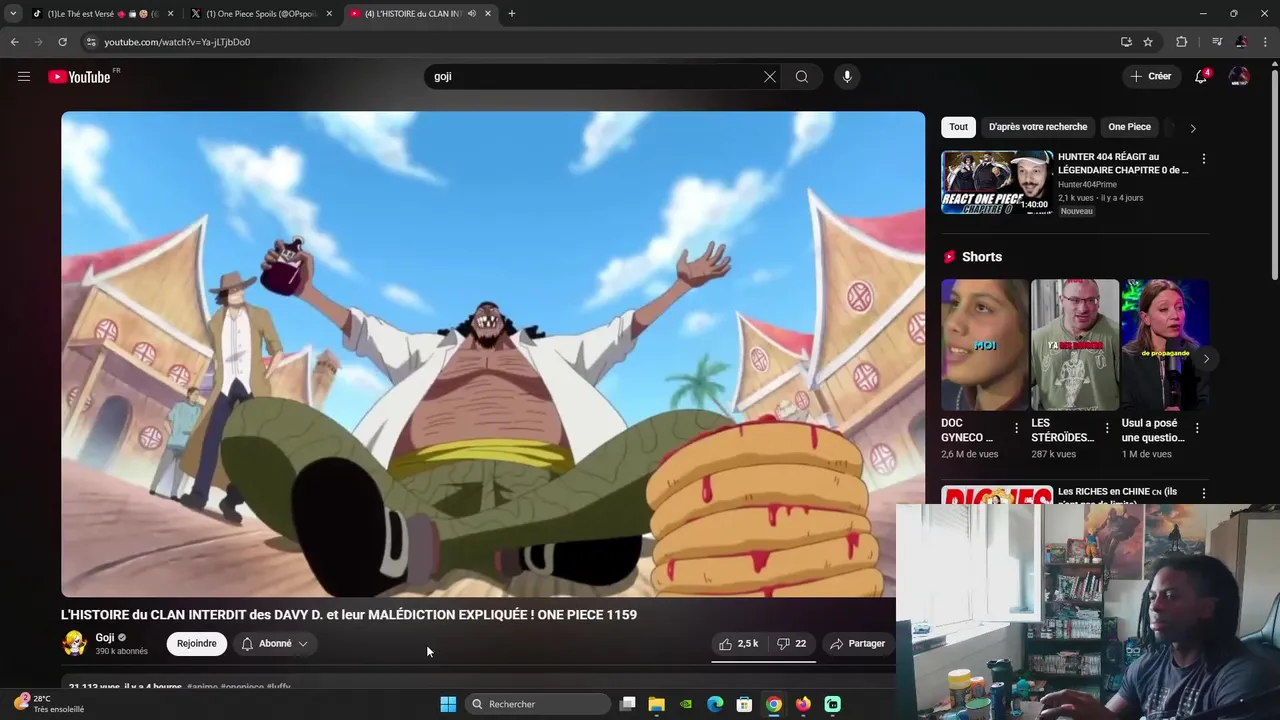1280x720 pixels.
Task: Open the DOC GYNECO short thumbnail
Action: click(984, 344)
